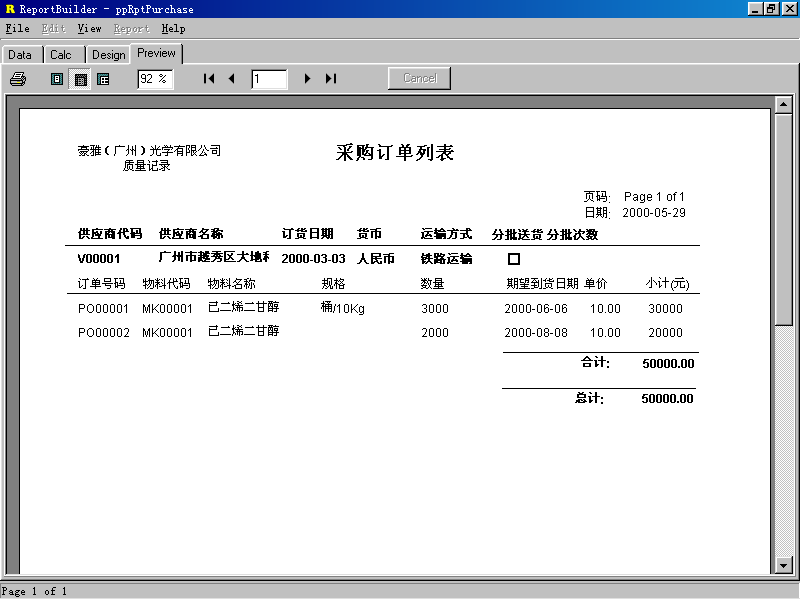This screenshot has height=600, width=800.
Task: Jump to the last page
Action: (x=331, y=79)
